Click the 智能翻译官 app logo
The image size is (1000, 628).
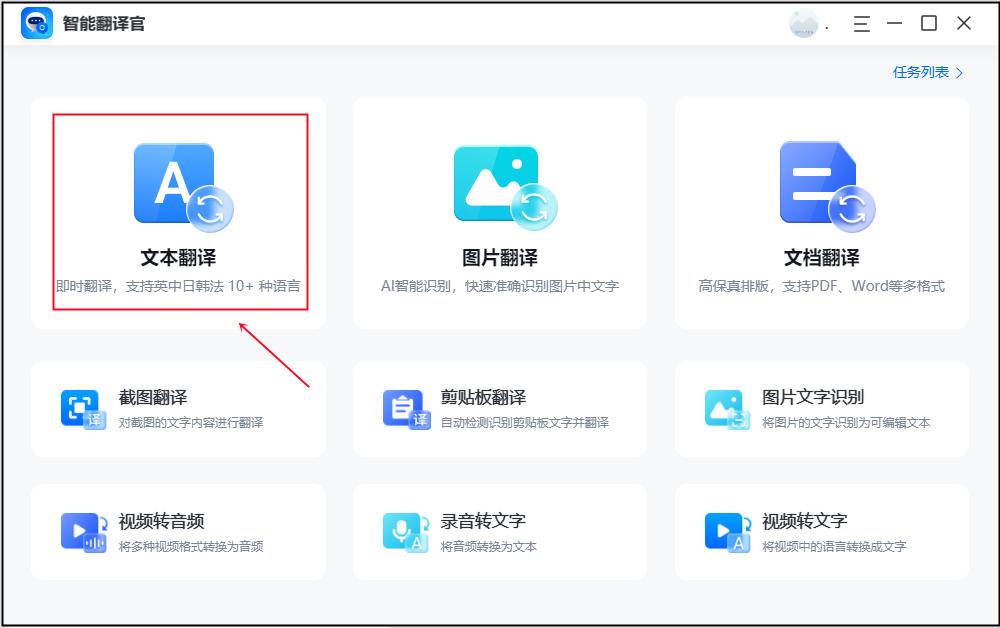(38, 23)
